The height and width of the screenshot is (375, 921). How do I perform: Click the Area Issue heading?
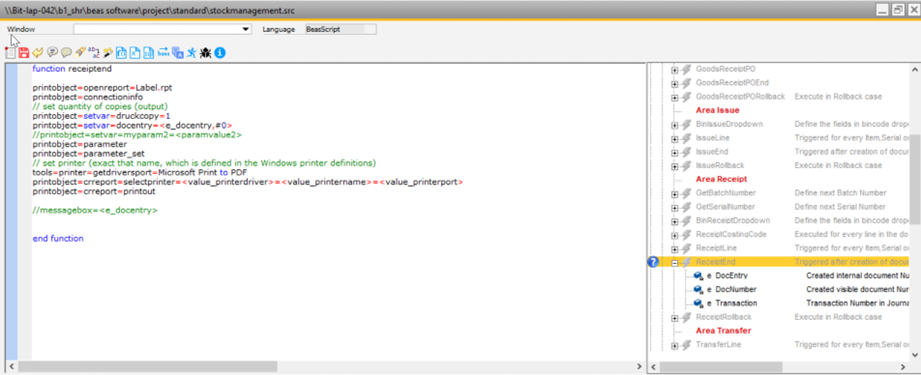point(717,111)
